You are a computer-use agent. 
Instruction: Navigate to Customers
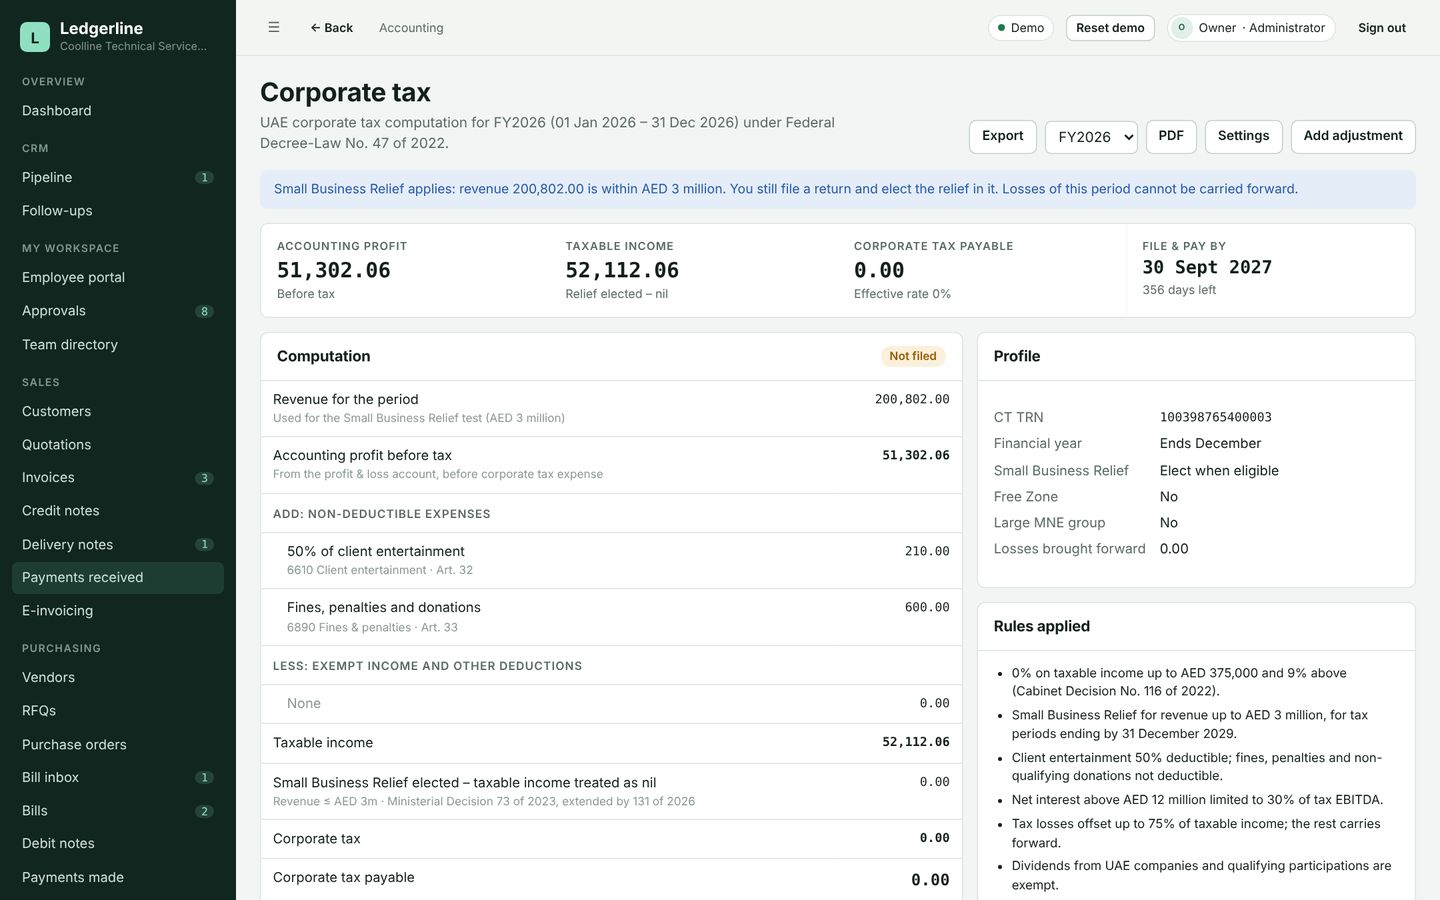(118, 411)
